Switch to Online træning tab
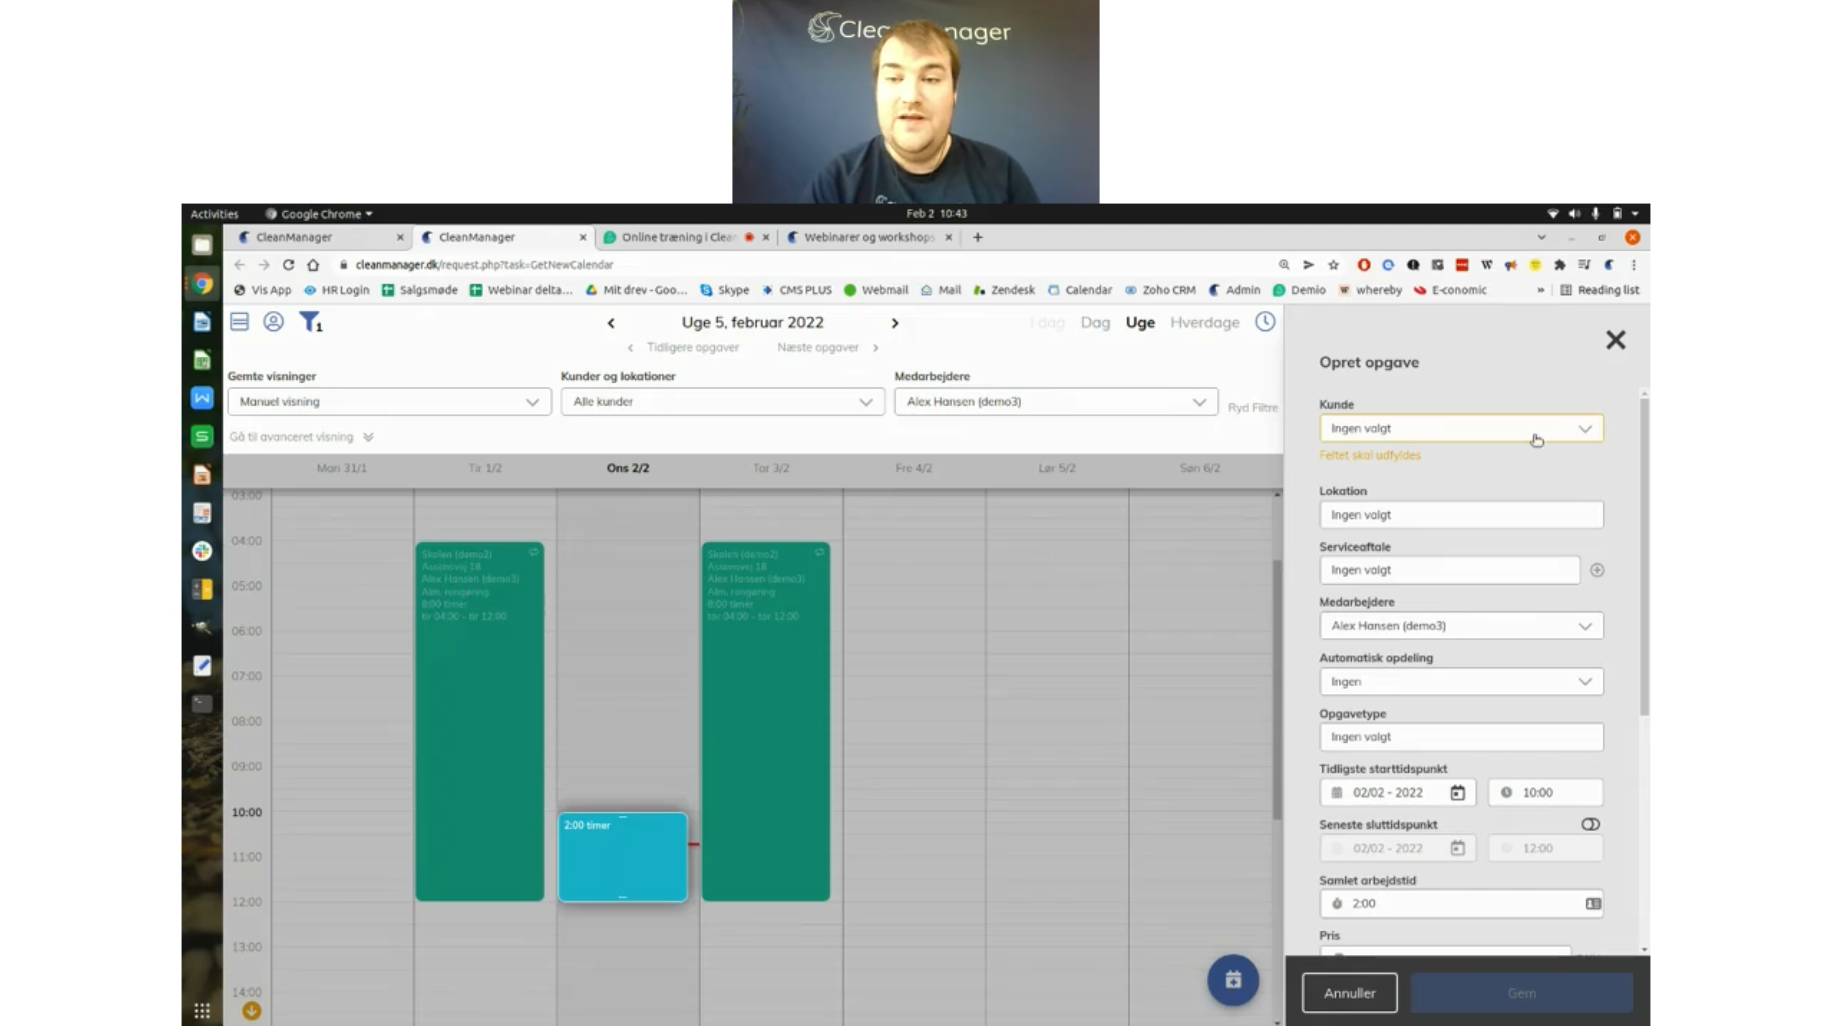 click(685, 238)
